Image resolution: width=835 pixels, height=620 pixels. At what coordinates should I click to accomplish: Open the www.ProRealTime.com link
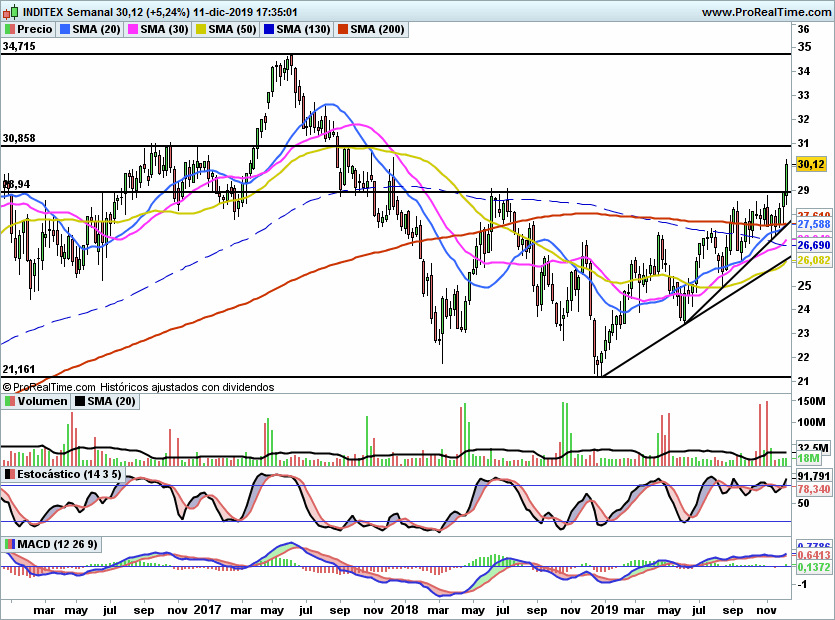click(x=766, y=12)
